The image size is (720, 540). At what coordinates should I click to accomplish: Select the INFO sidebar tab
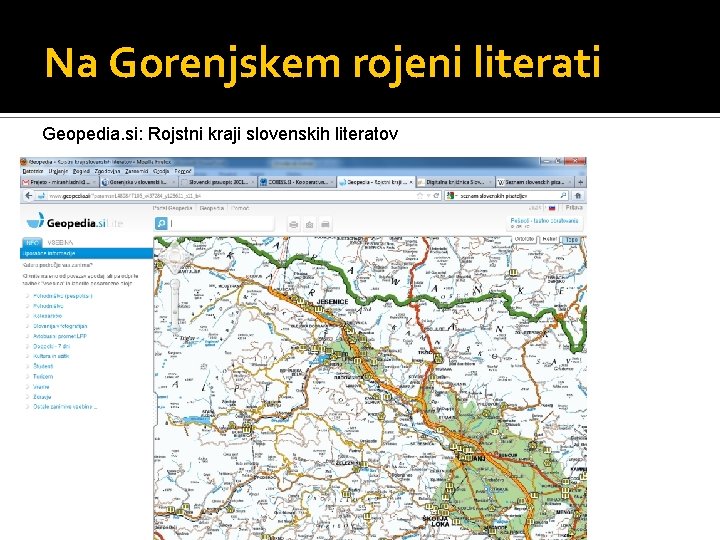(32, 243)
